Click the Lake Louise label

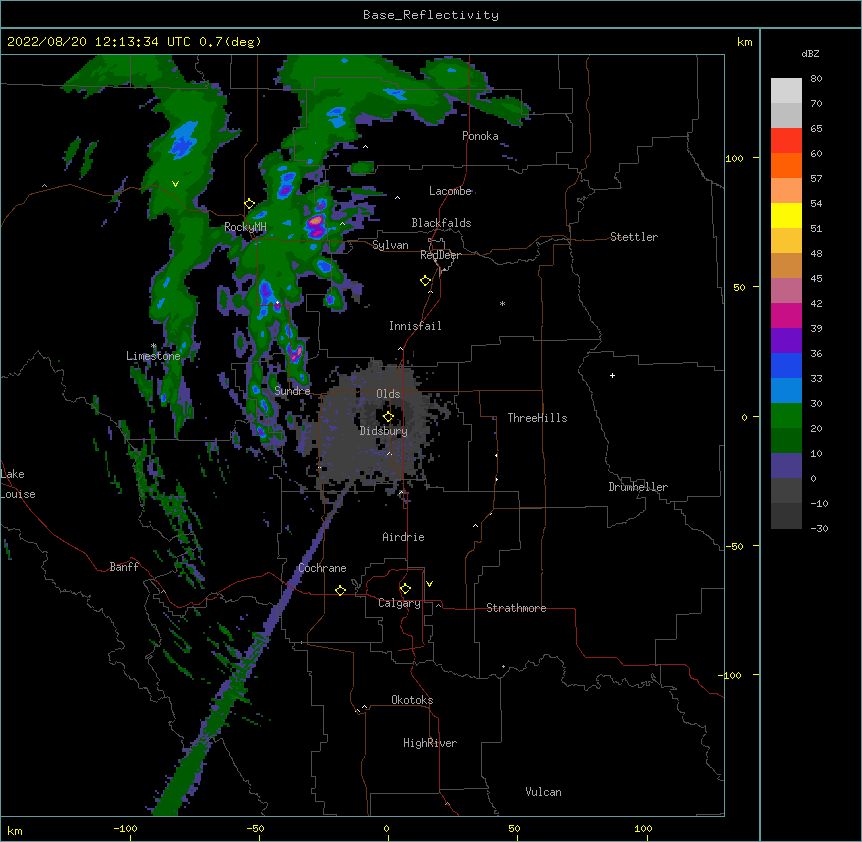click(x=16, y=484)
